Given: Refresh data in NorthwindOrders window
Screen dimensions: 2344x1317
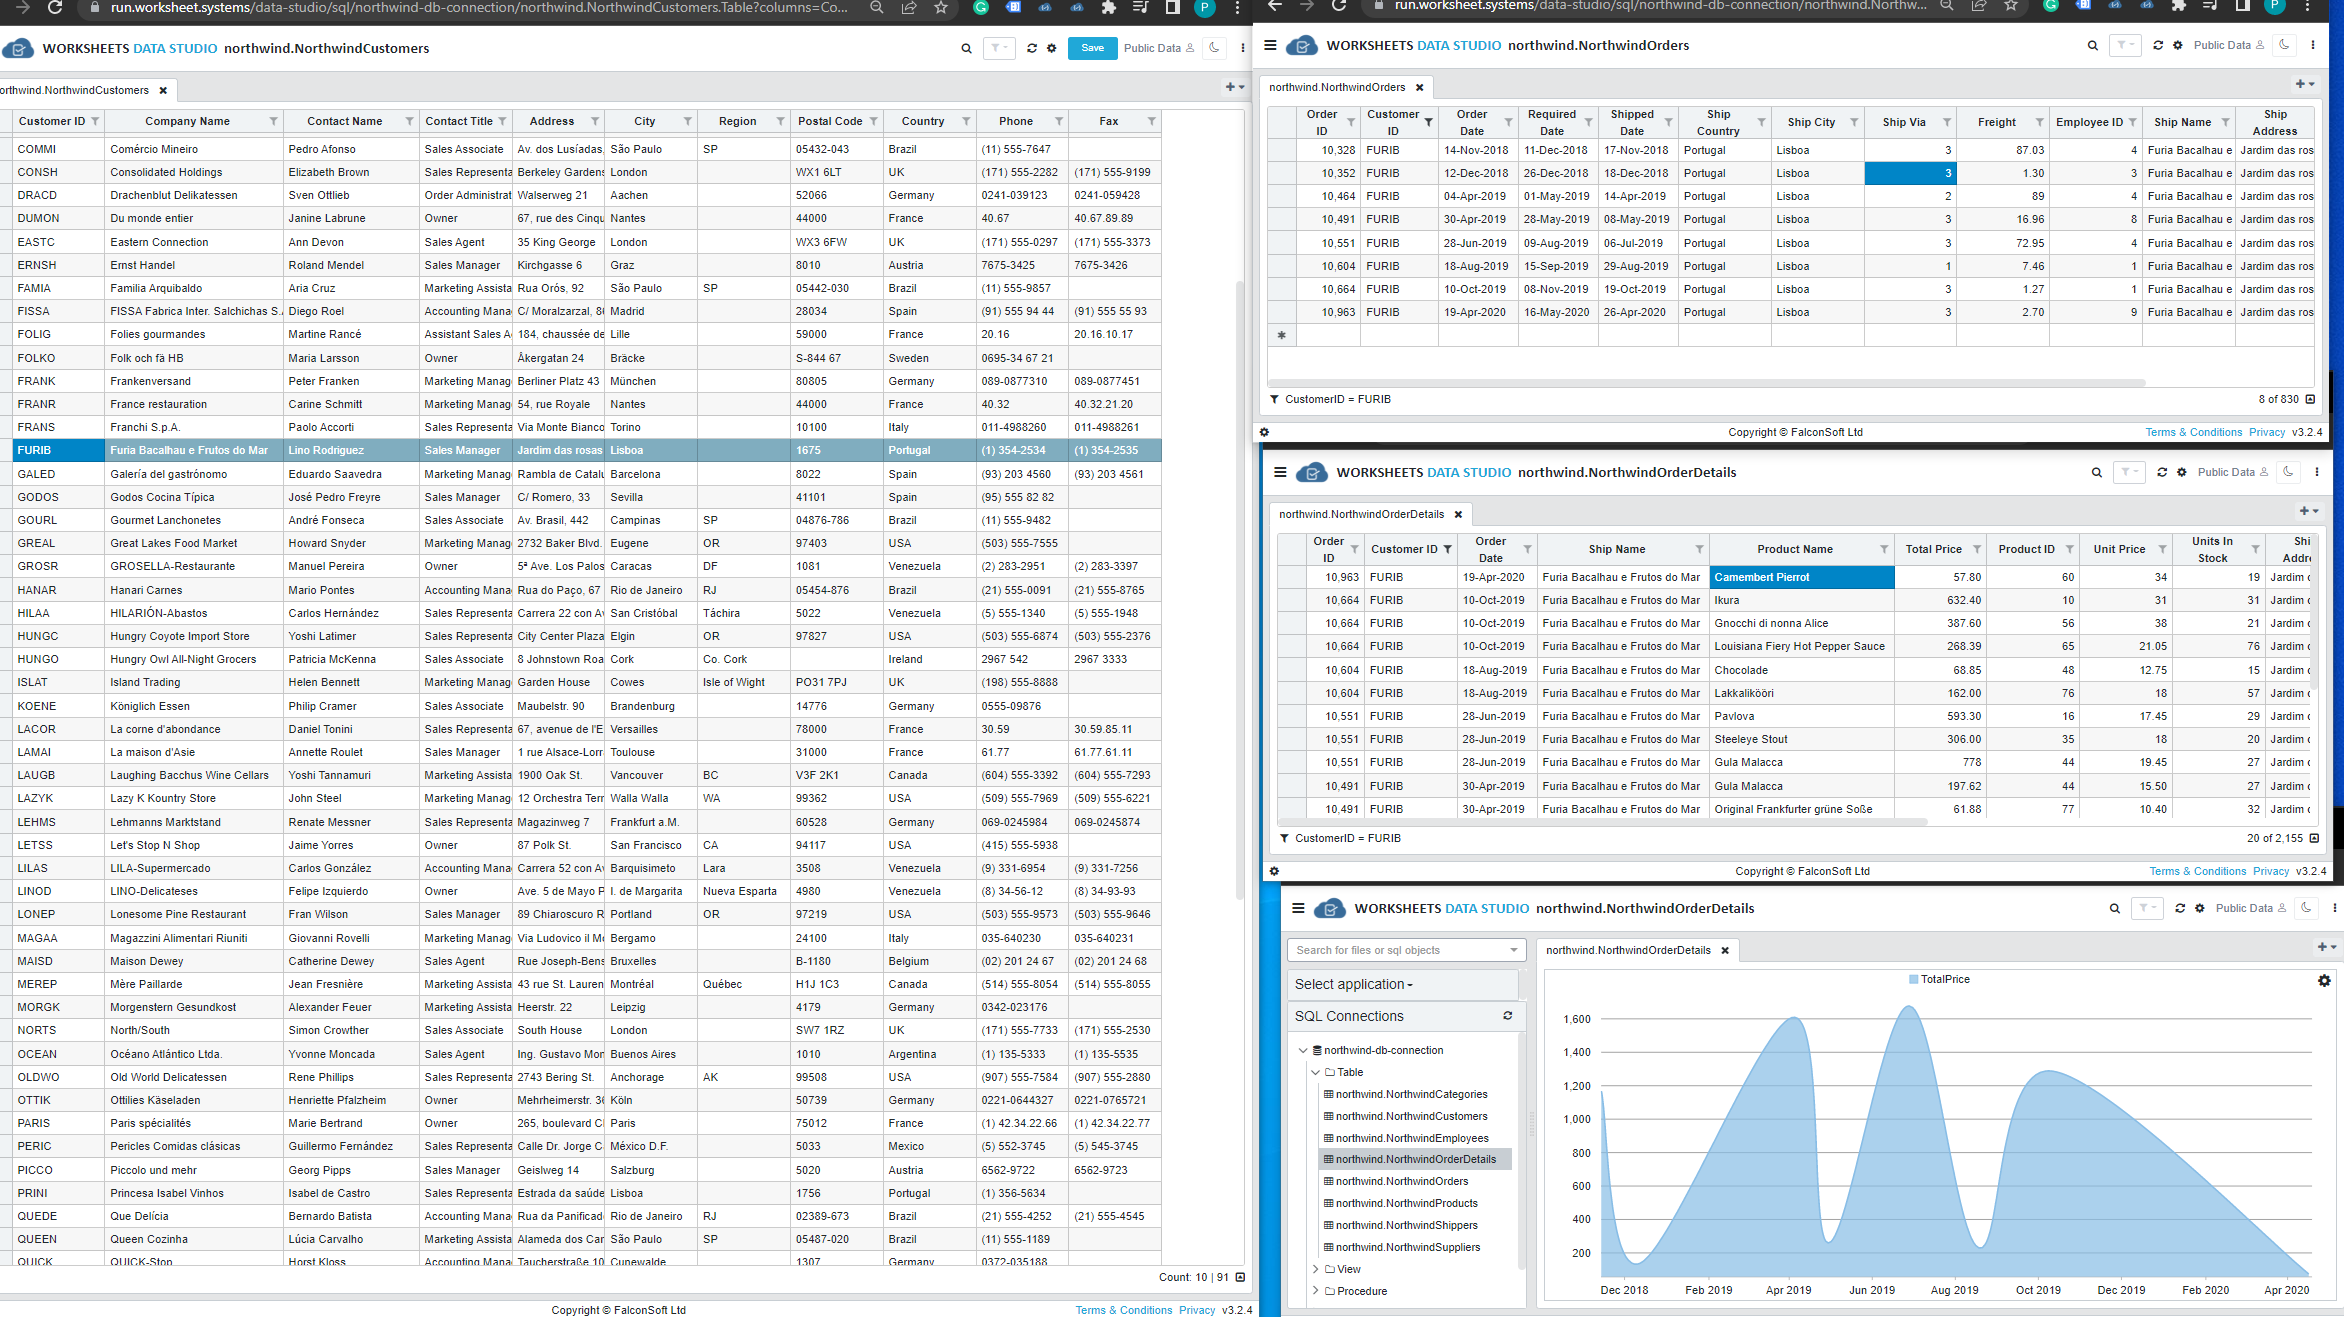Looking at the screenshot, I should click(x=2158, y=45).
